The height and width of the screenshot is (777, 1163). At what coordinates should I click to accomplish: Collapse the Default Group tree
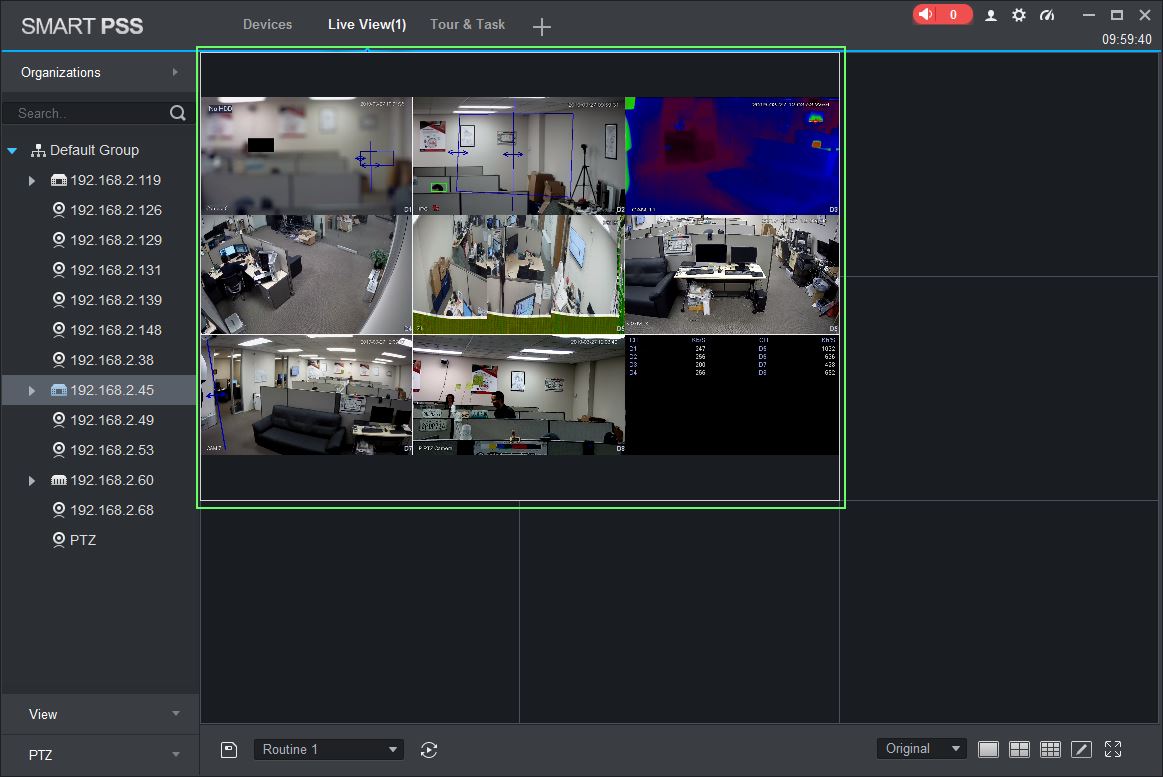tap(13, 151)
